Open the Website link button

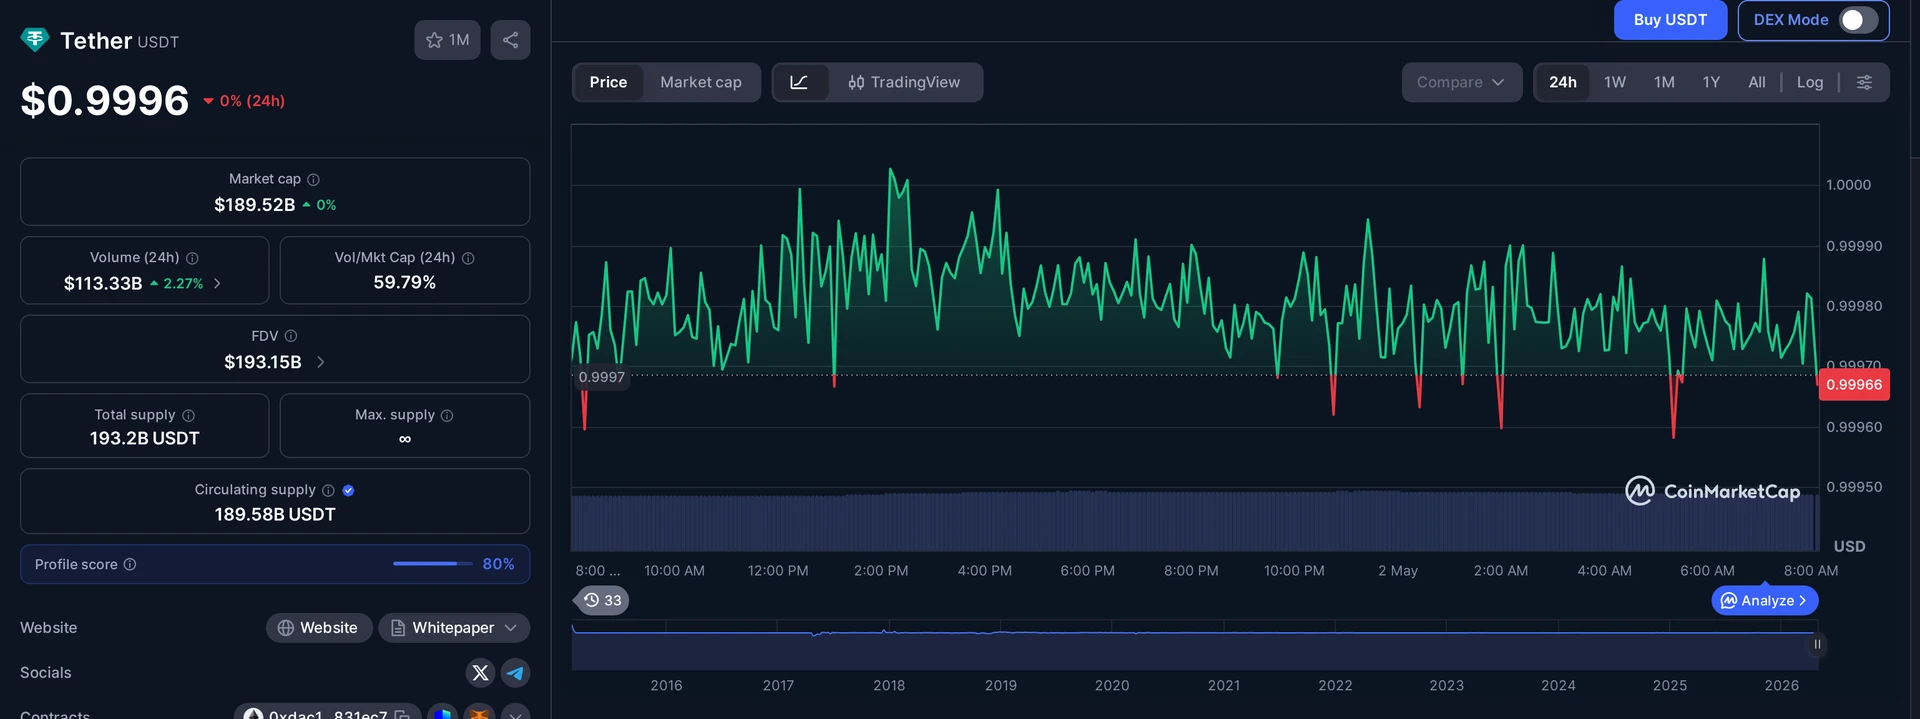pos(319,628)
